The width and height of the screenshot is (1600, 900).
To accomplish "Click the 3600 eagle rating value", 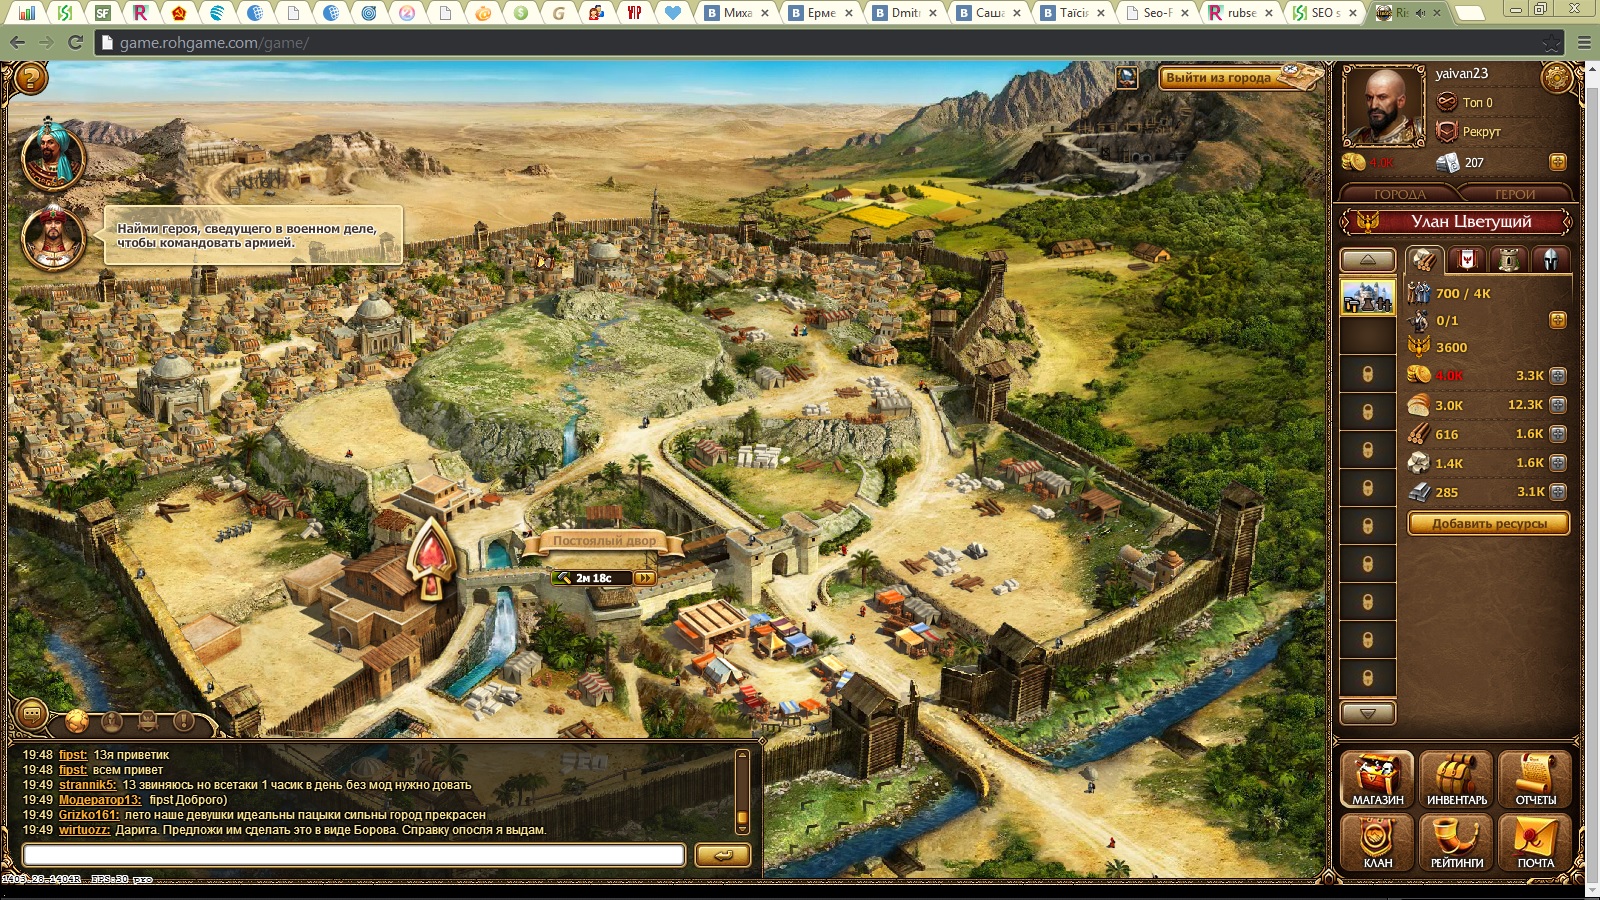I will point(1452,347).
